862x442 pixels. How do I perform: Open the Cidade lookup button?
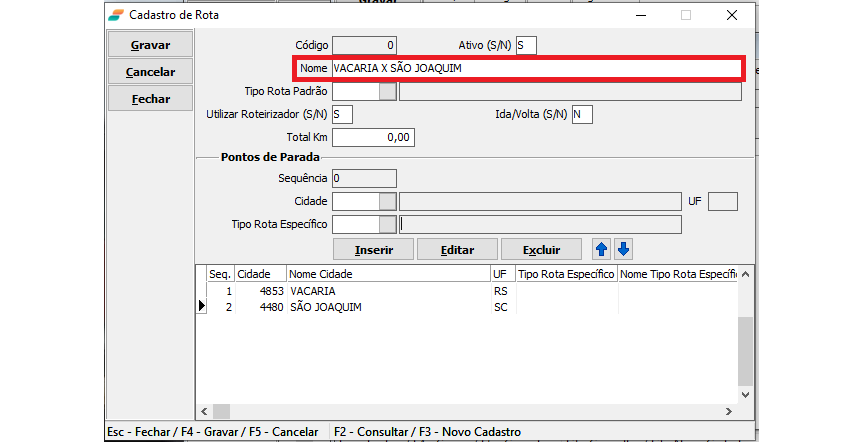[388, 202]
